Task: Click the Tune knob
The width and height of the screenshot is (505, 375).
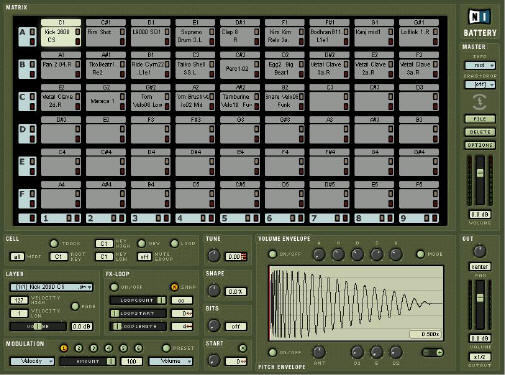Action: [x=214, y=256]
